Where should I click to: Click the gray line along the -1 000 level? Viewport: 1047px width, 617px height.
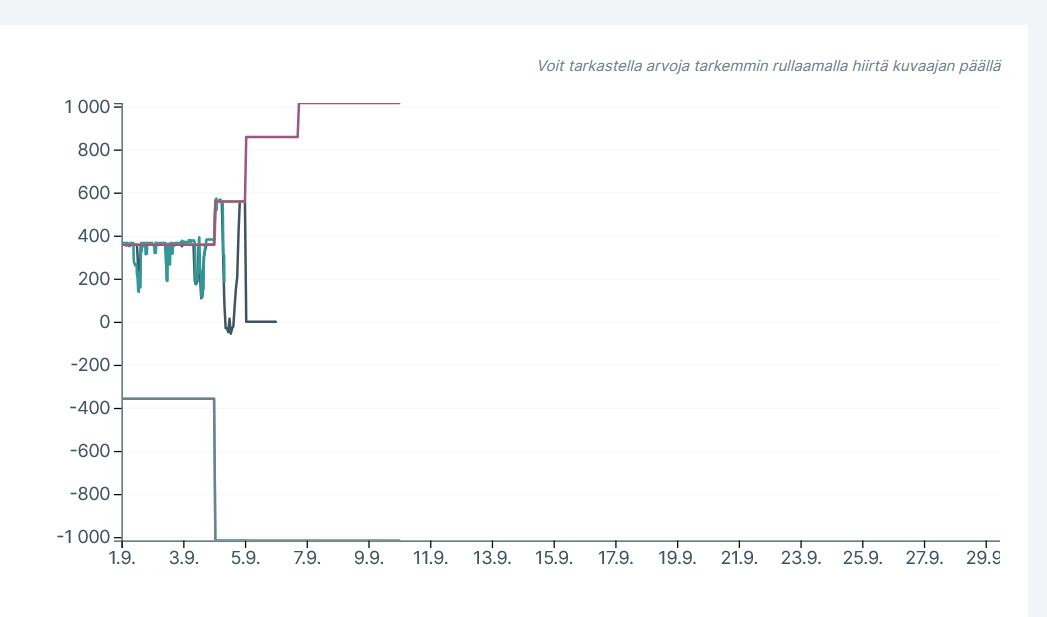coord(310,539)
